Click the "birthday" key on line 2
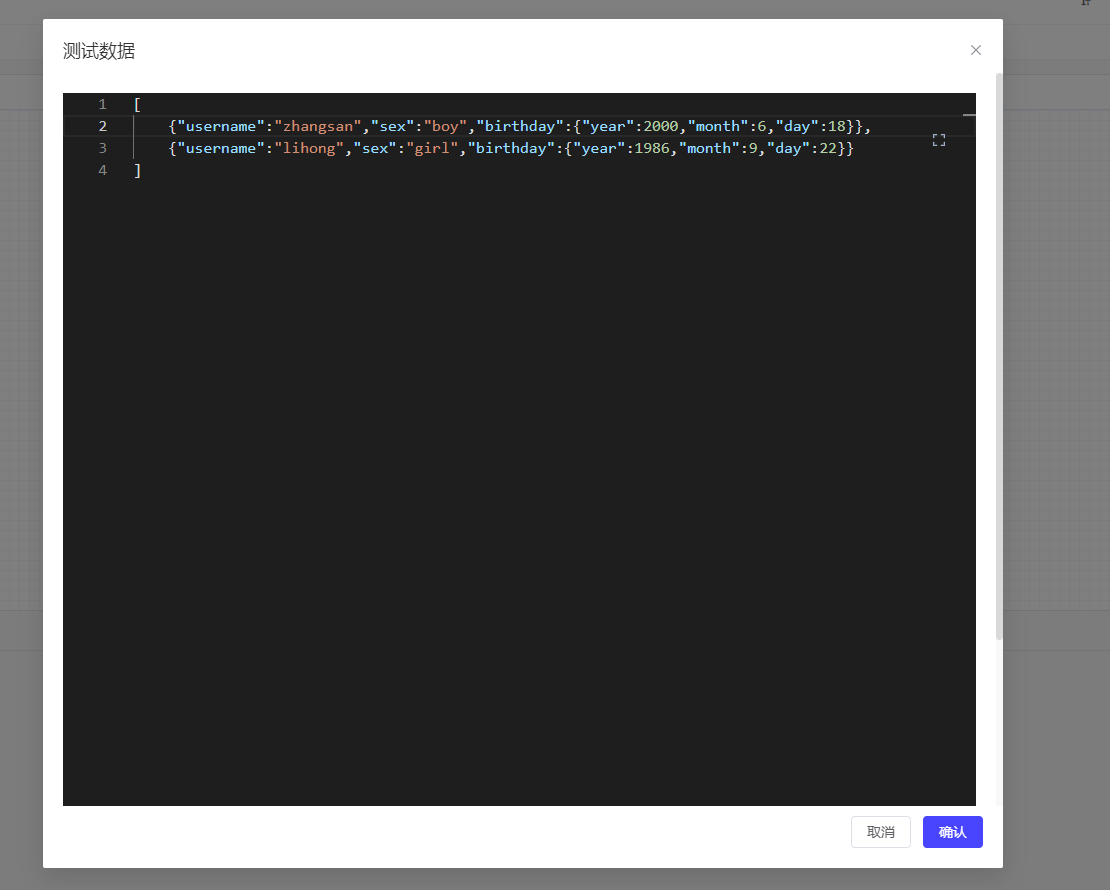The height and width of the screenshot is (890, 1110). coord(520,126)
